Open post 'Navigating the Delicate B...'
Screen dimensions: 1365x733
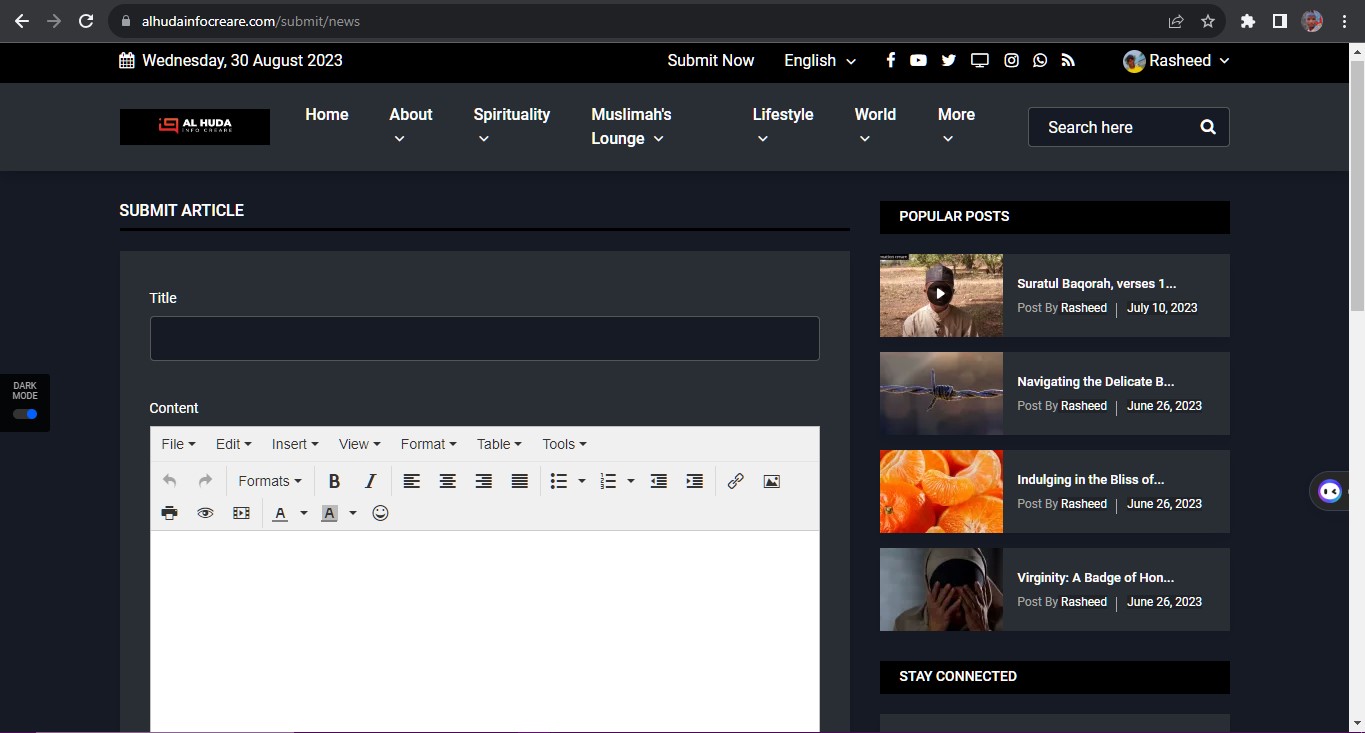click(1095, 382)
